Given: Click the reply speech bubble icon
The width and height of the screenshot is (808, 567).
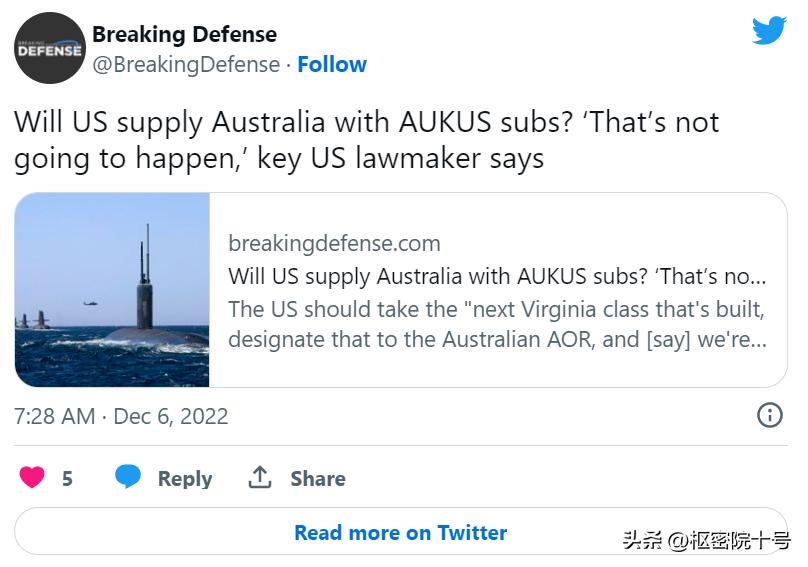Looking at the screenshot, I should [x=128, y=478].
